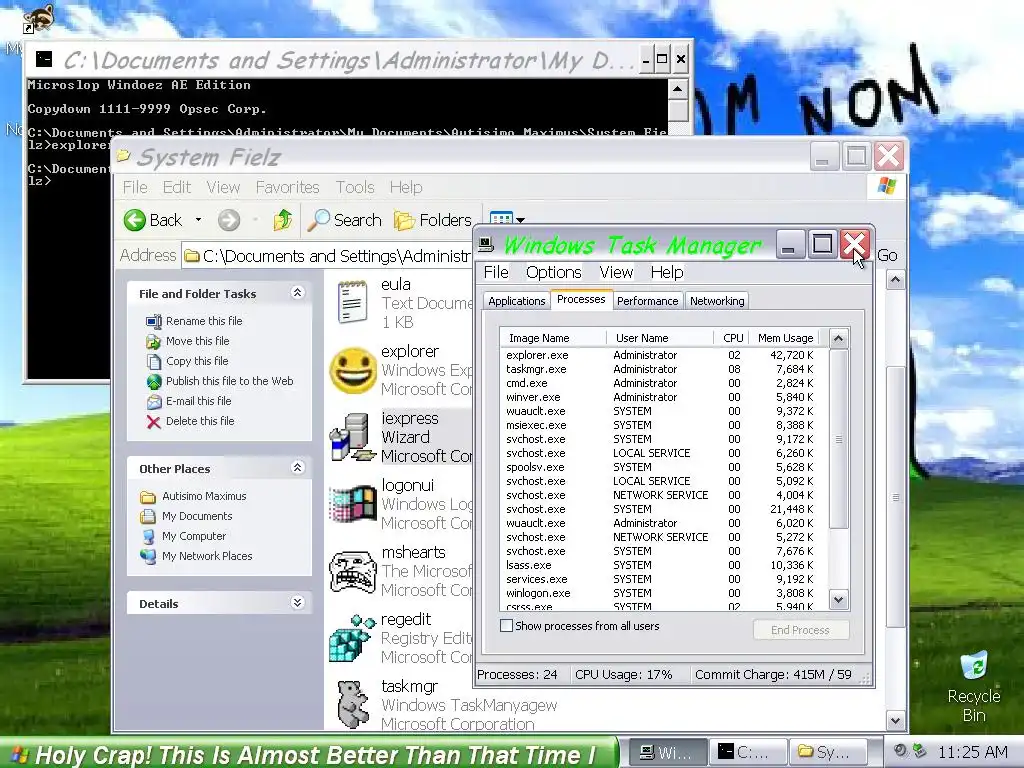Collapse the File and Folder Tasks panel
Image resolution: width=1024 pixels, height=768 pixels.
[297, 293]
